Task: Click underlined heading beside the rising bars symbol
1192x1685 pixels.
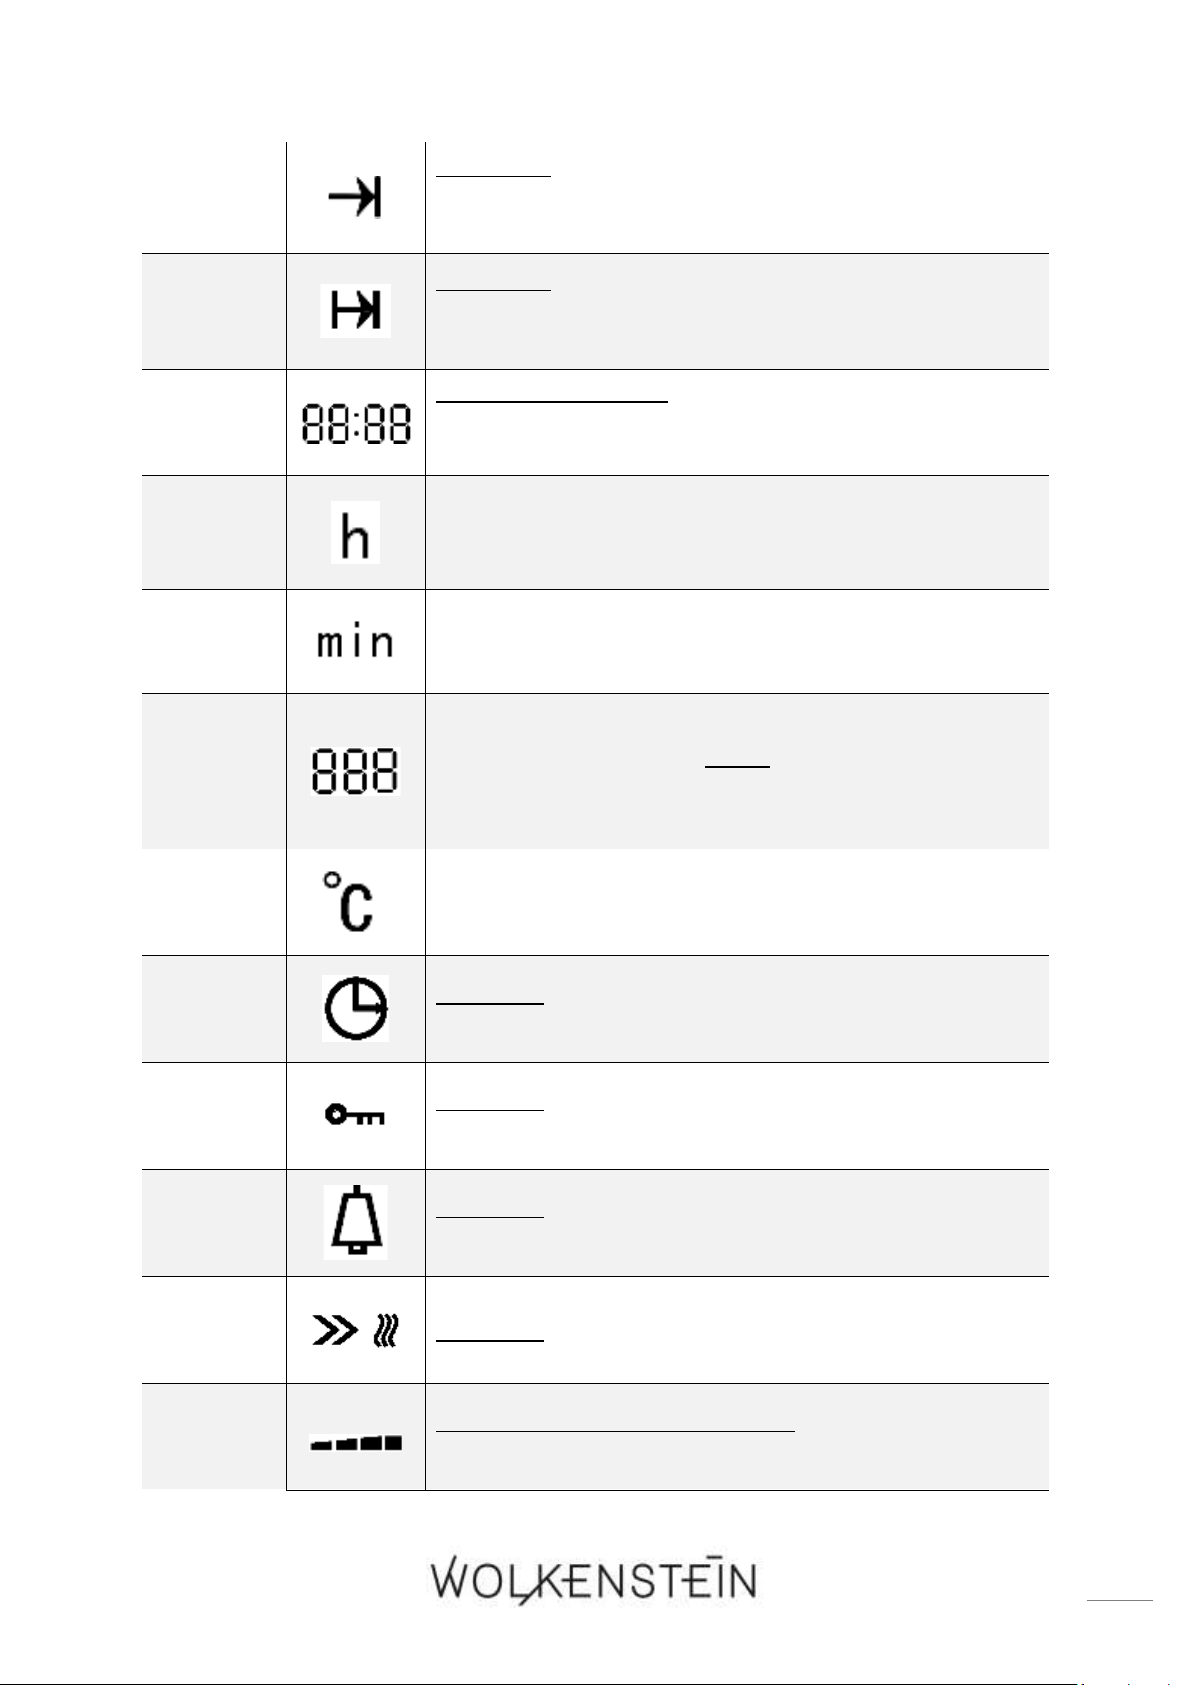Action: pos(616,1431)
